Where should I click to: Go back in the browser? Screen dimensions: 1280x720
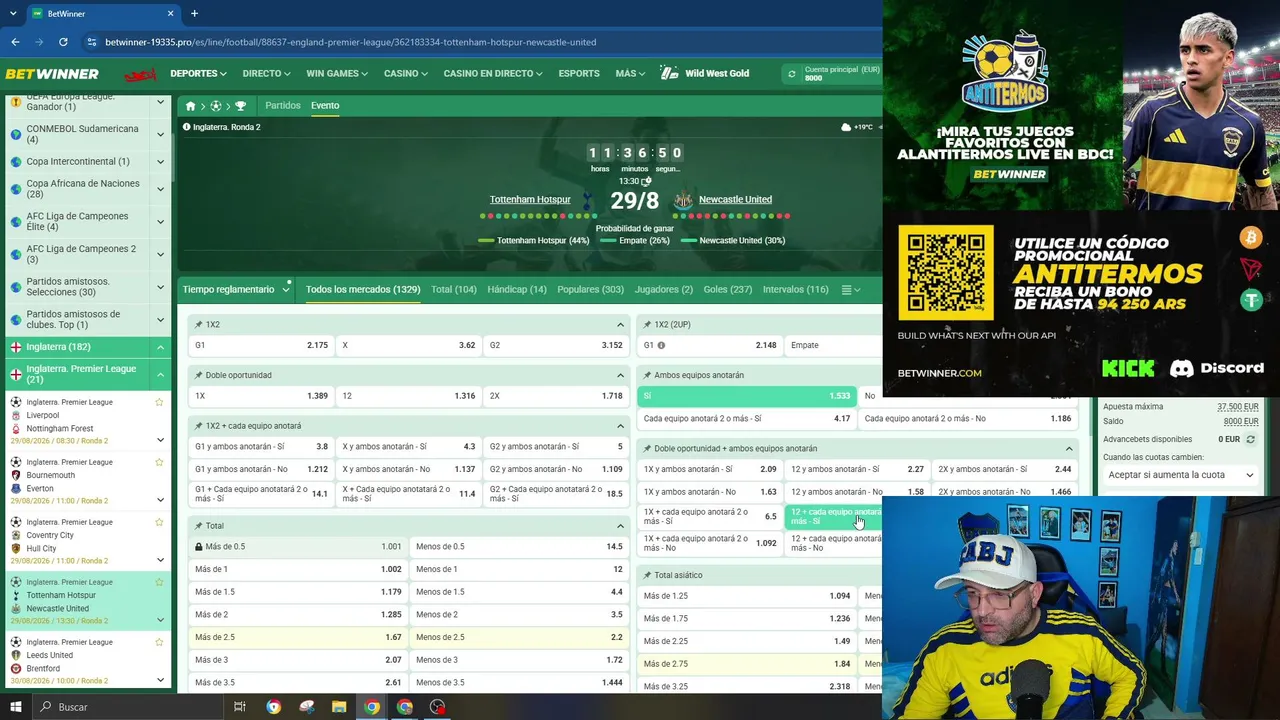[x=15, y=42]
